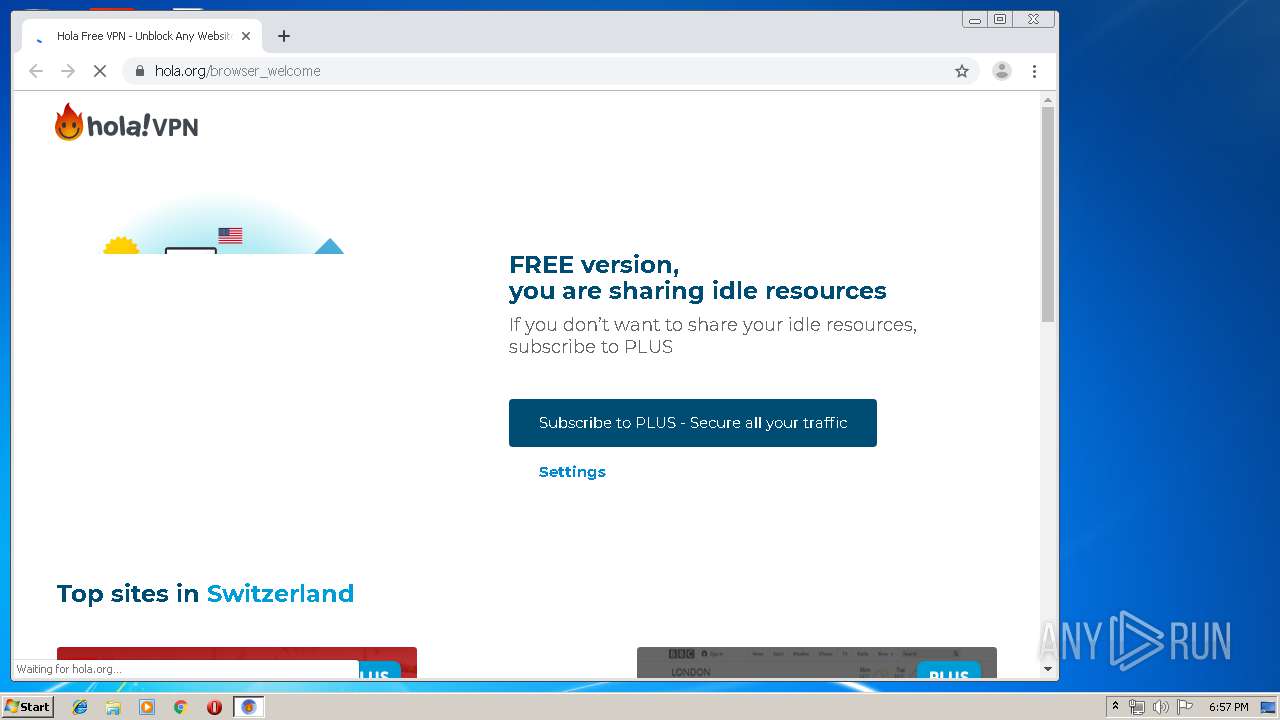Bookmark this page with the star
Image resolution: width=1280 pixels, height=720 pixels.
tap(962, 71)
